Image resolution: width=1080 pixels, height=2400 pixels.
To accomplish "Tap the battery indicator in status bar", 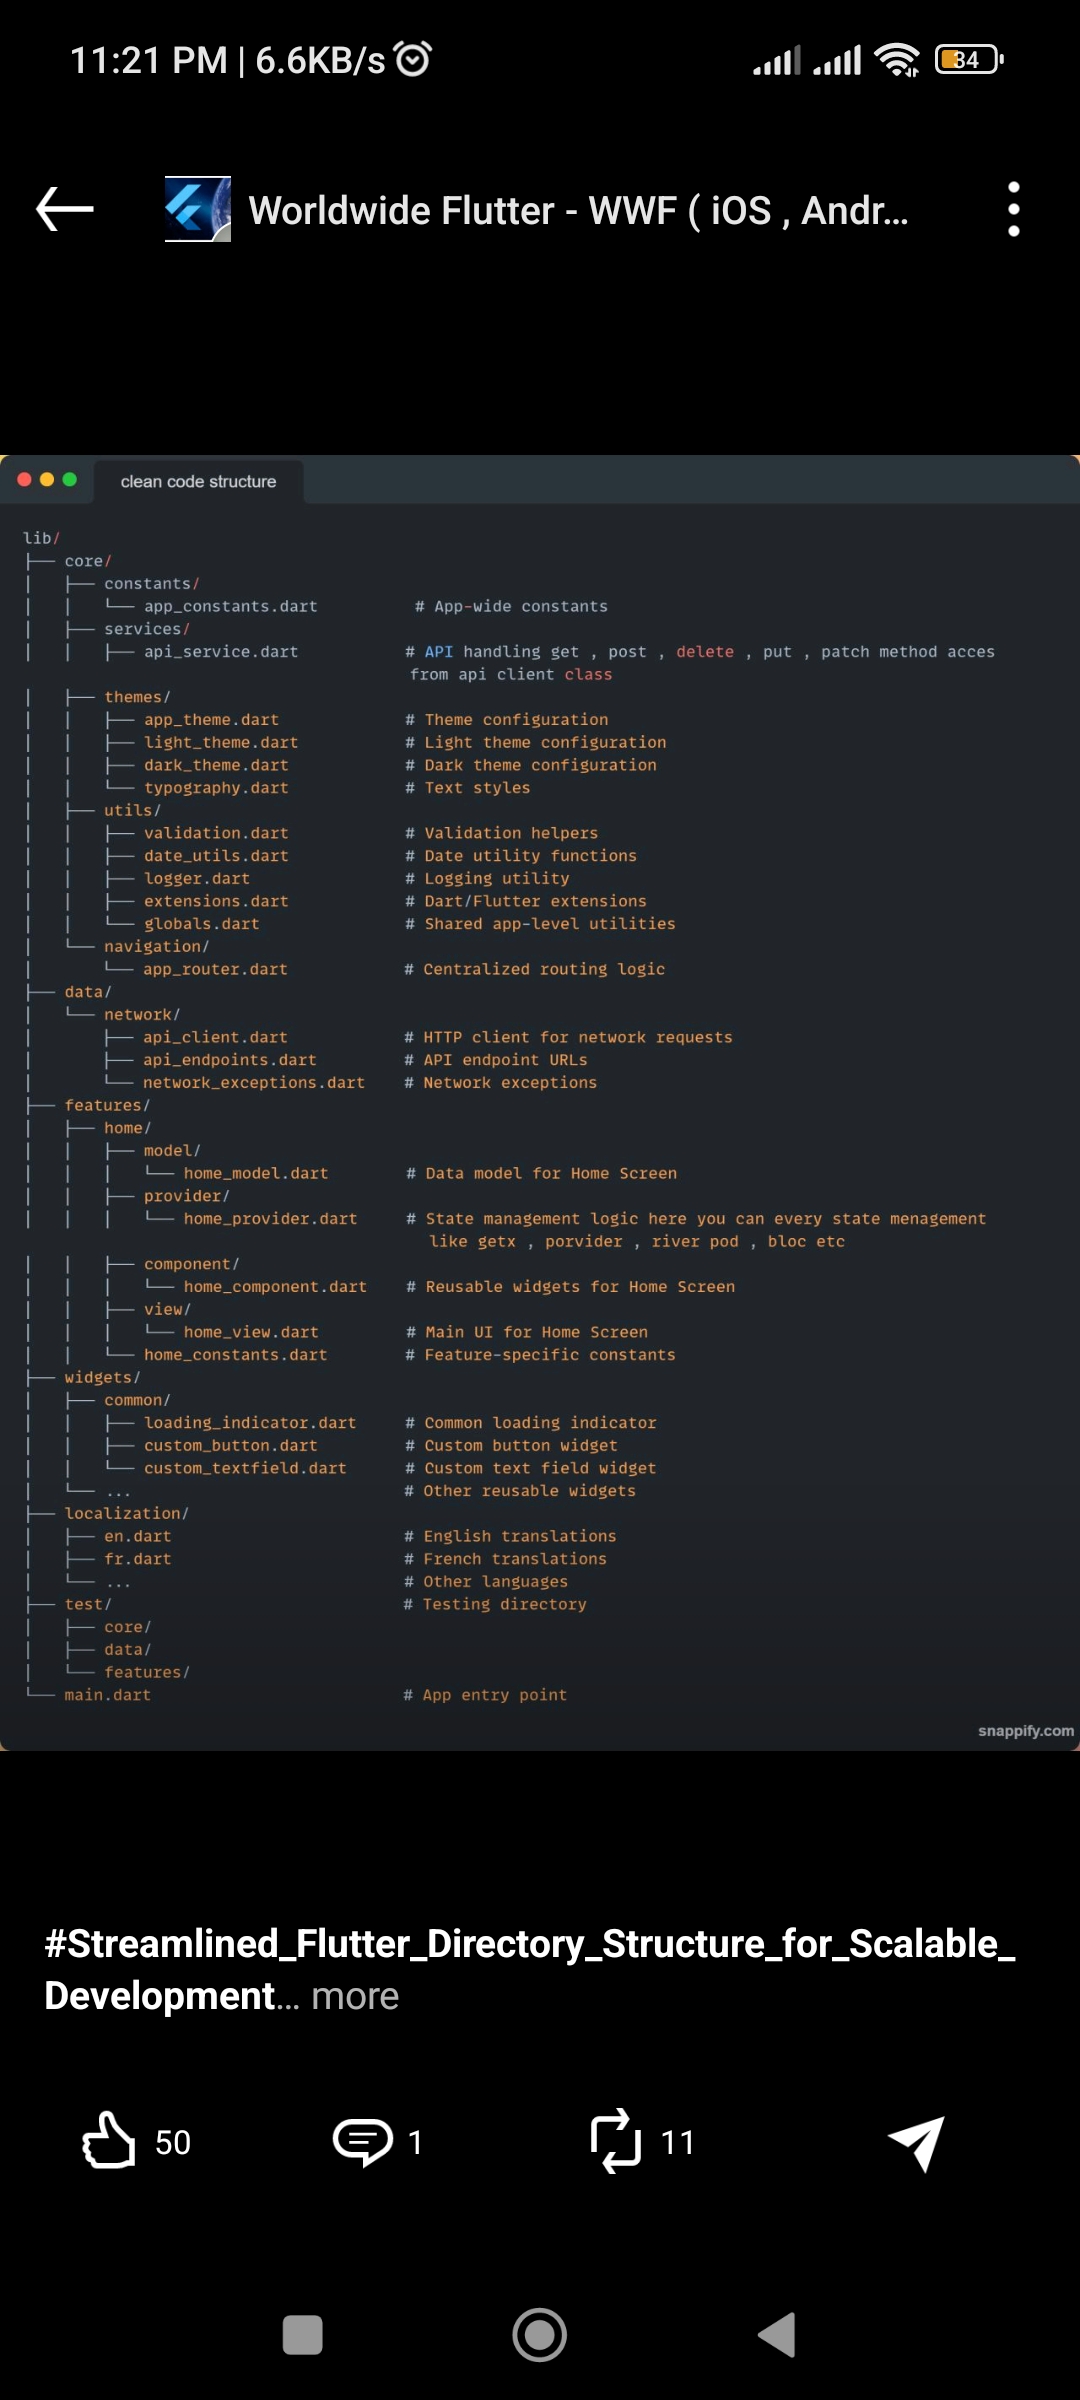I will pyautogui.click(x=969, y=60).
